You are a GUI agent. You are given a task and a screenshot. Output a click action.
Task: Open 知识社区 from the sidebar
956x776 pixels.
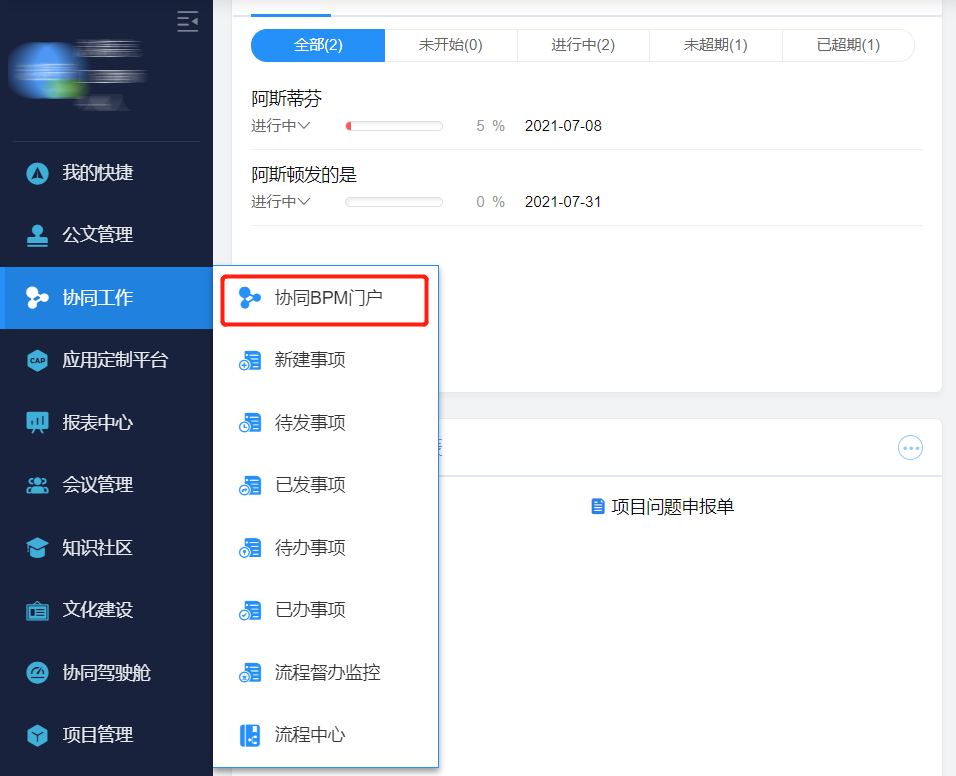click(38, 547)
